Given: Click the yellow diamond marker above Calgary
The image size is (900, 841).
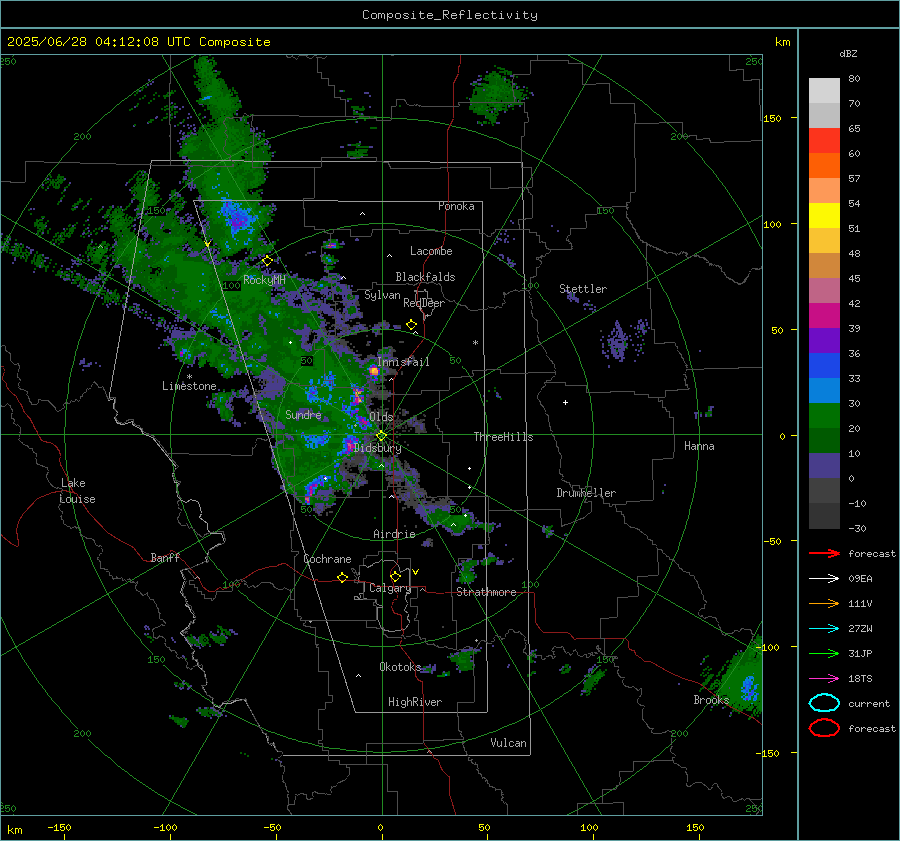Looking at the screenshot, I should tap(395, 576).
